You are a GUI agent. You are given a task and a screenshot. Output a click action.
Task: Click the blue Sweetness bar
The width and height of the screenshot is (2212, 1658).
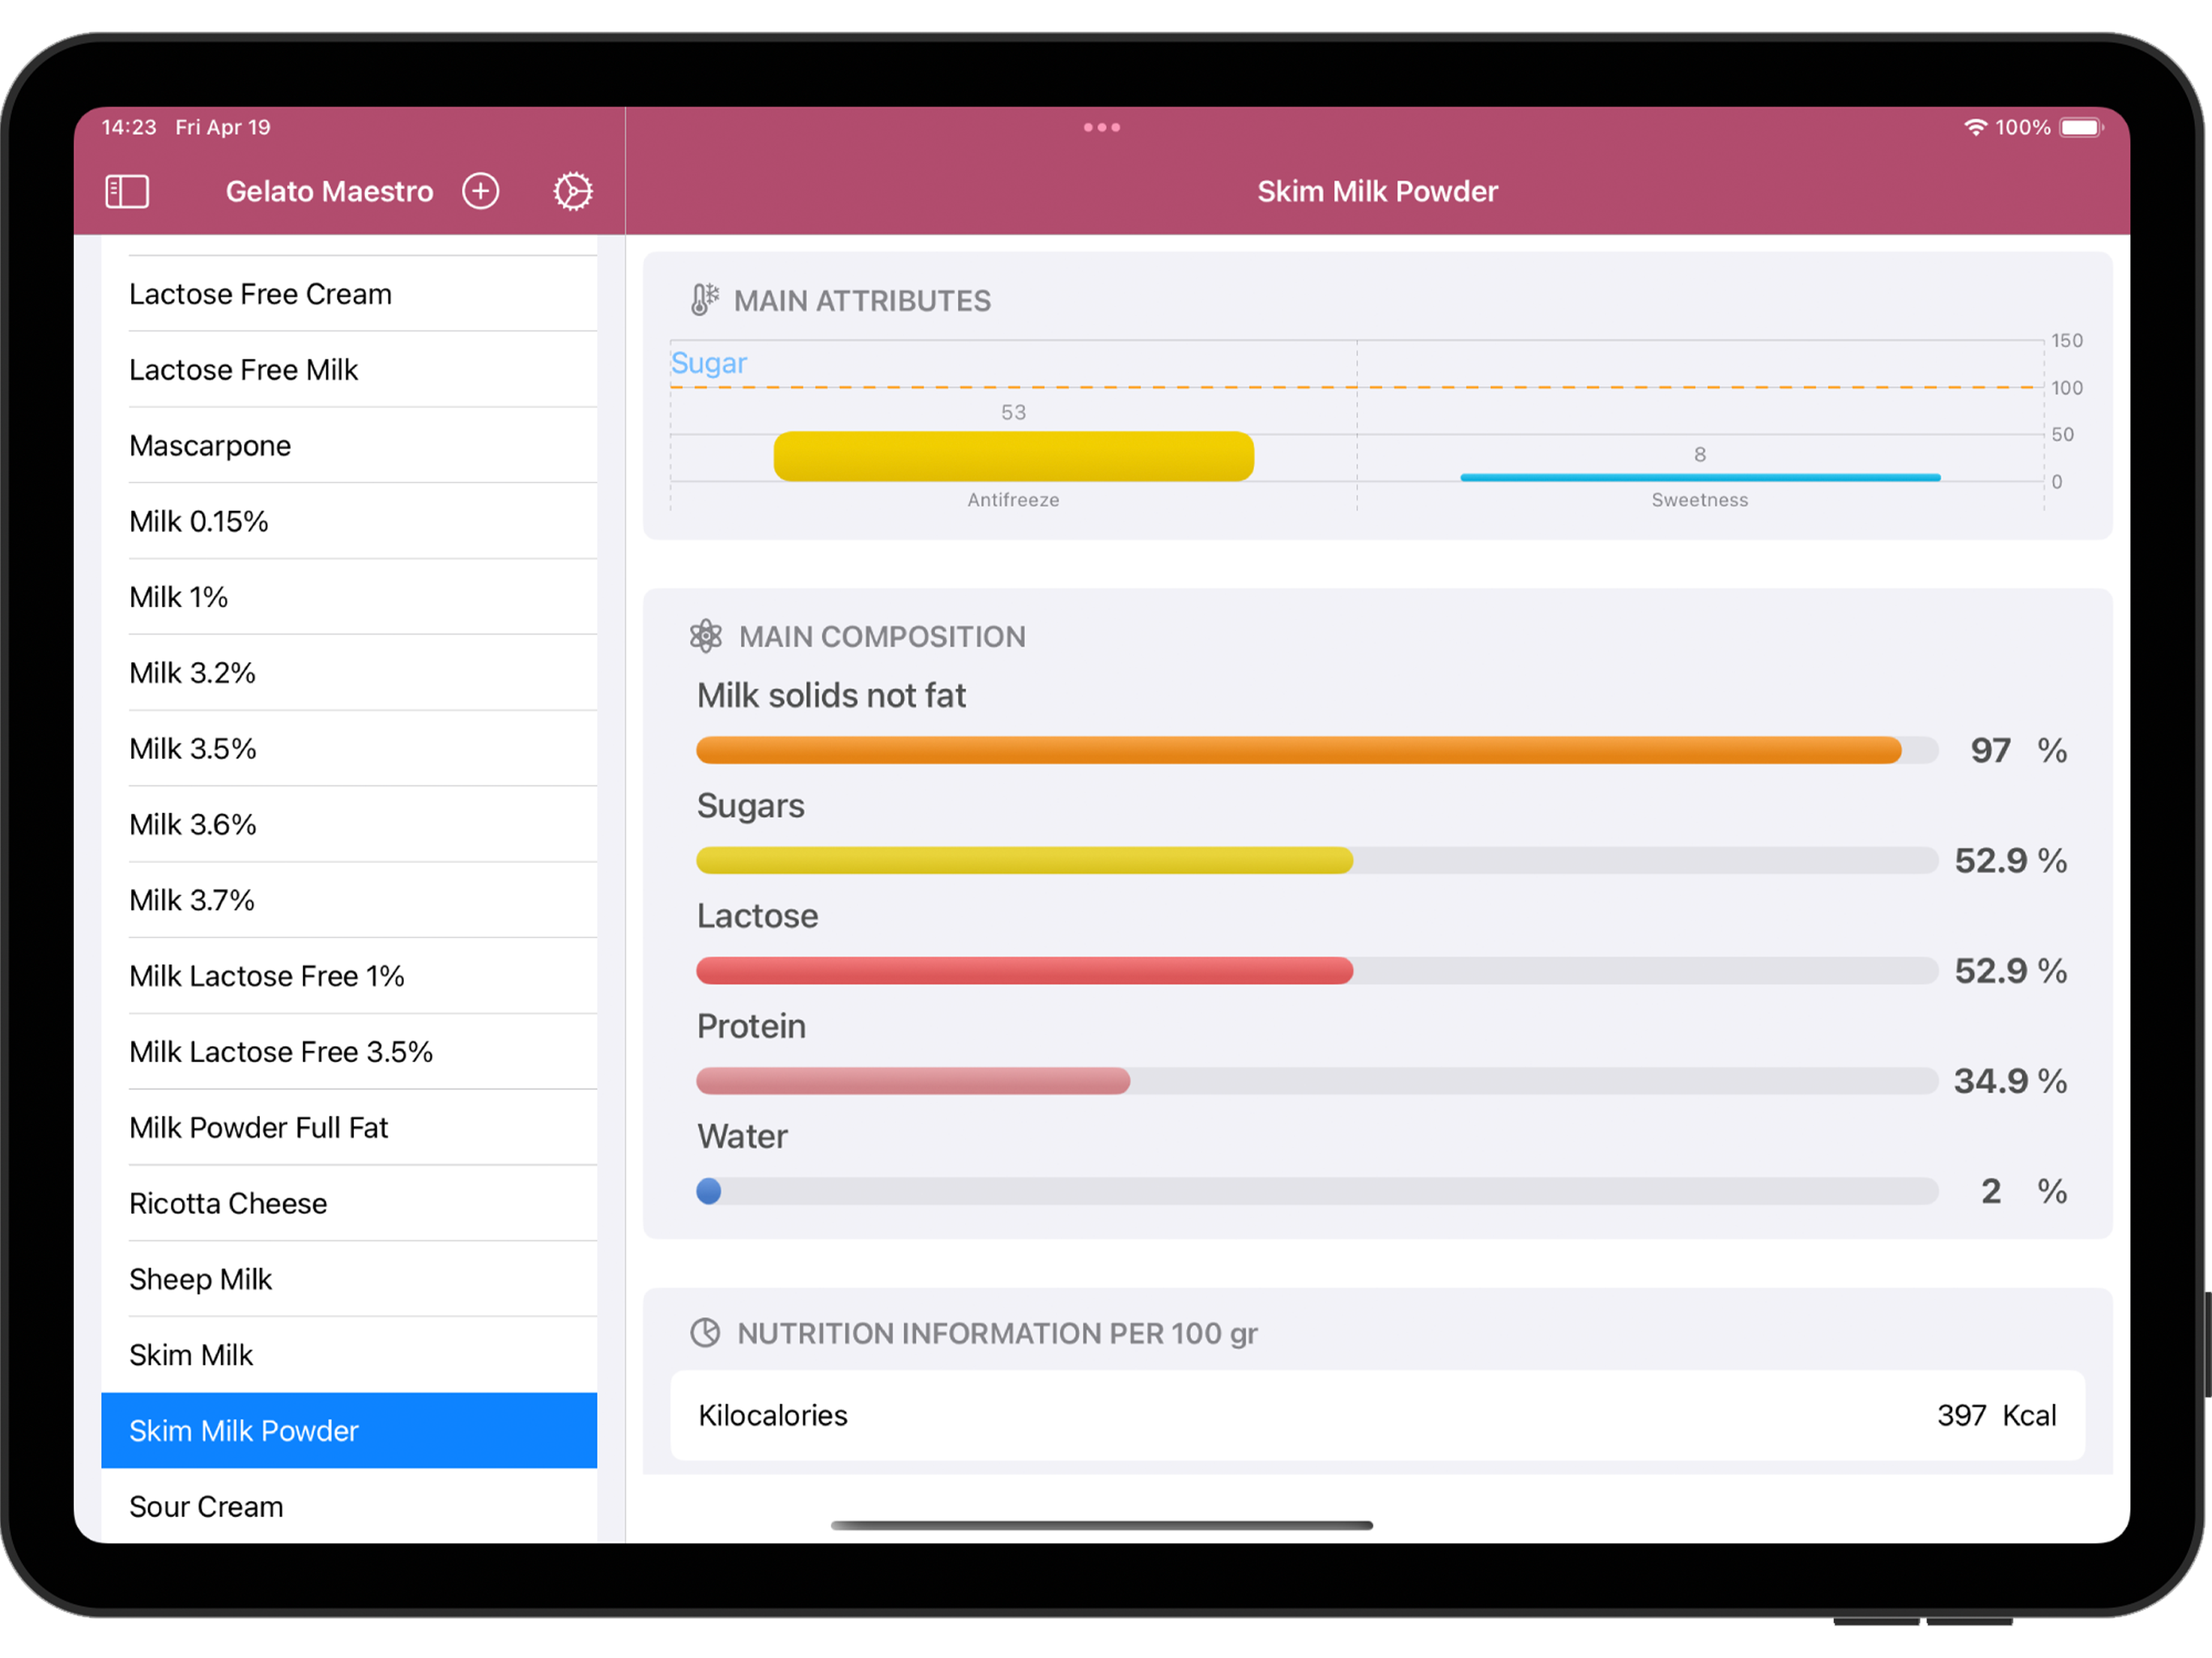1700,478
